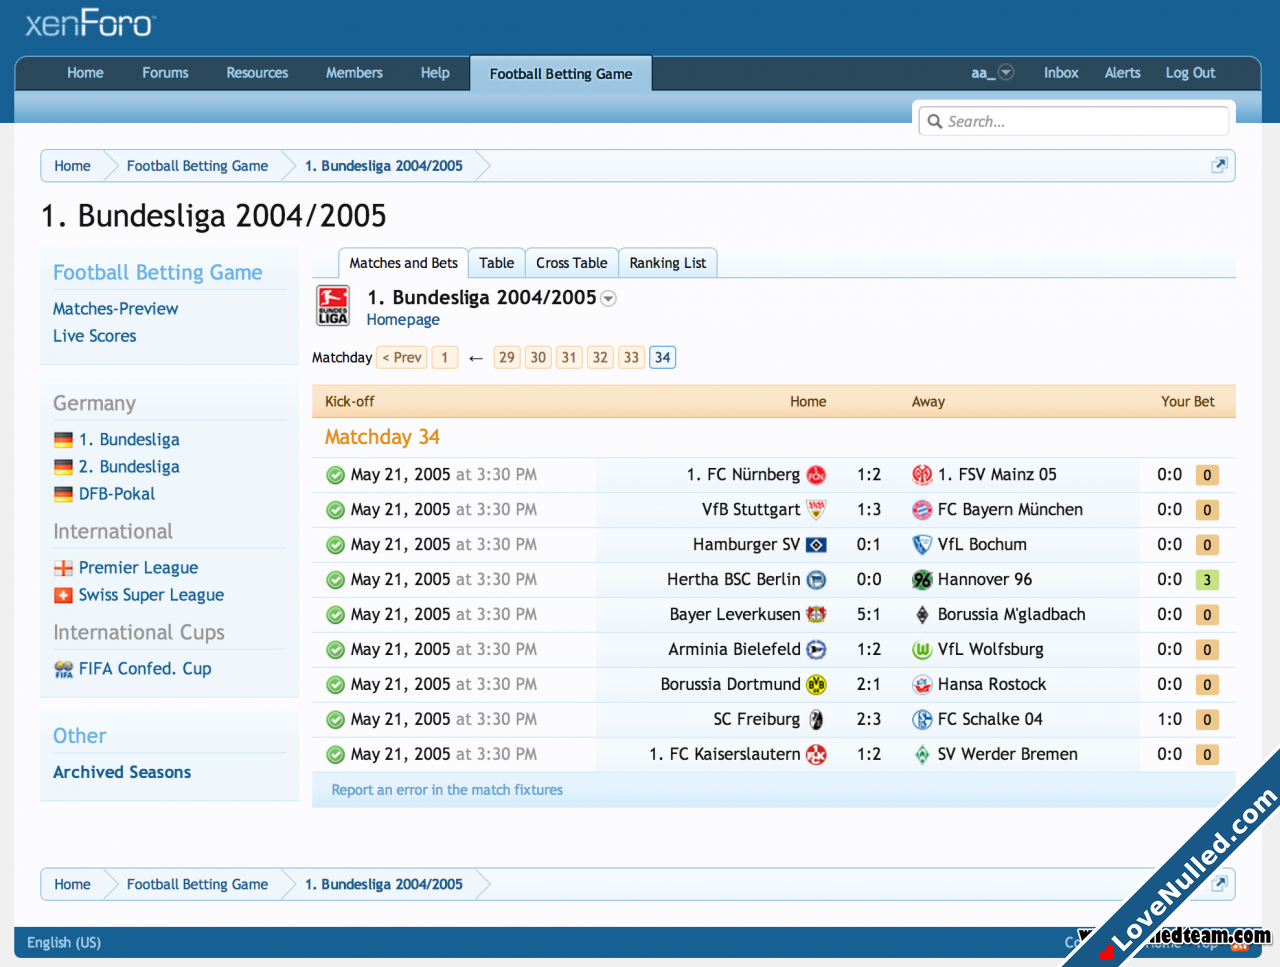1280x967 pixels.
Task: Click the Swiss flag beside Swiss Super League
Action: click(63, 595)
